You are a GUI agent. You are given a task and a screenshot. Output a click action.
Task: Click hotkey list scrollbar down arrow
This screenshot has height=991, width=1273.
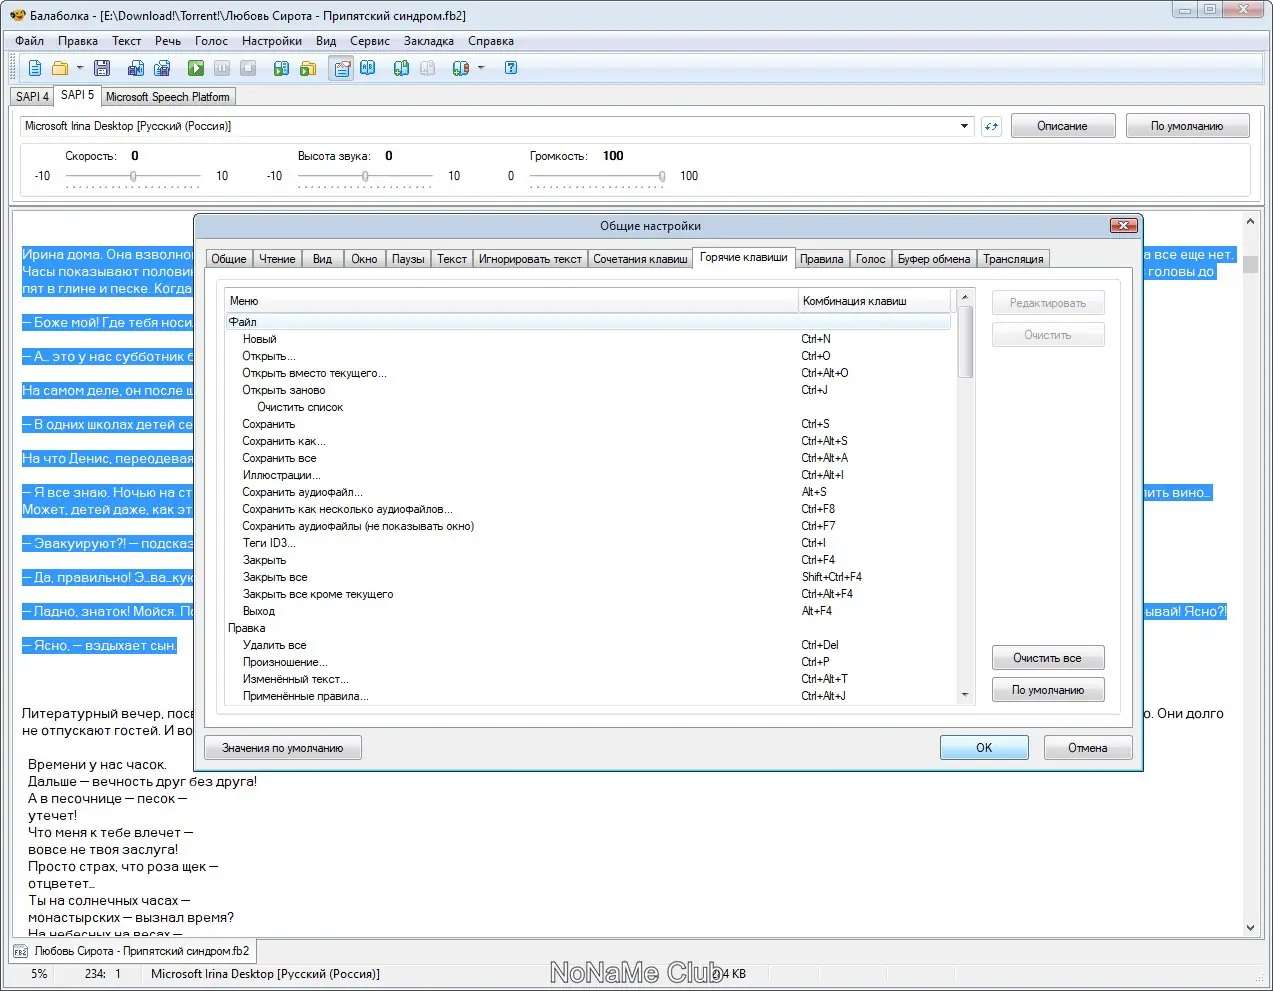click(965, 694)
